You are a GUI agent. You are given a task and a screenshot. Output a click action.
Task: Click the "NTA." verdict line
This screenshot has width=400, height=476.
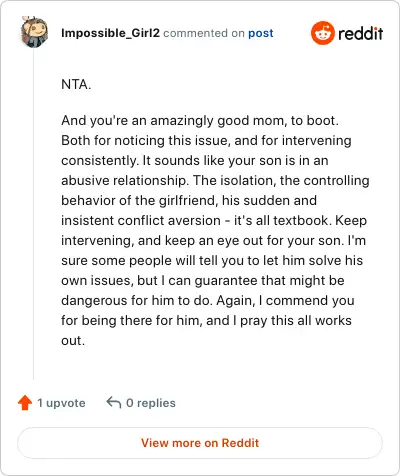[x=76, y=84]
